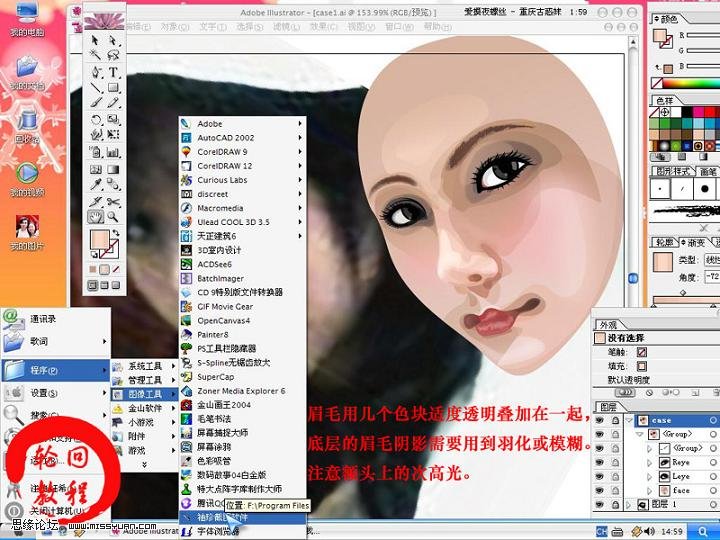Select the Mesh tool
720x540 pixels.
point(96,169)
